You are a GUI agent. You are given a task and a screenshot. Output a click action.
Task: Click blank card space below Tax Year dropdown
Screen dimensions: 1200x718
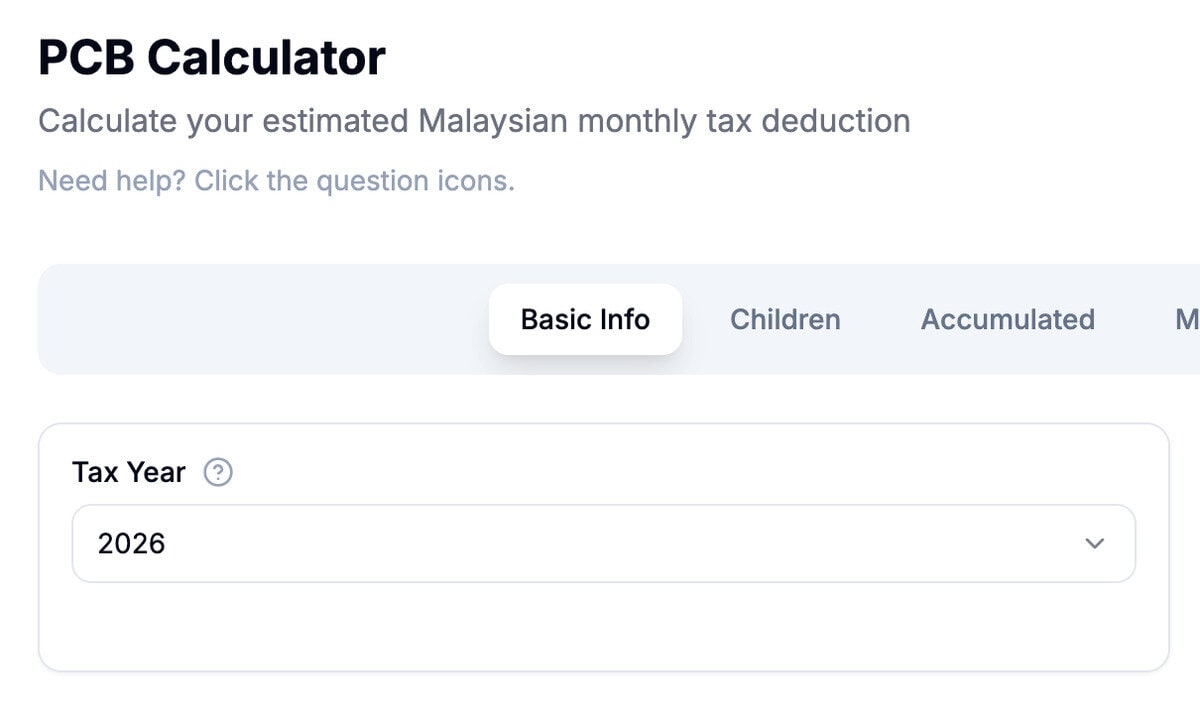[x=604, y=626]
